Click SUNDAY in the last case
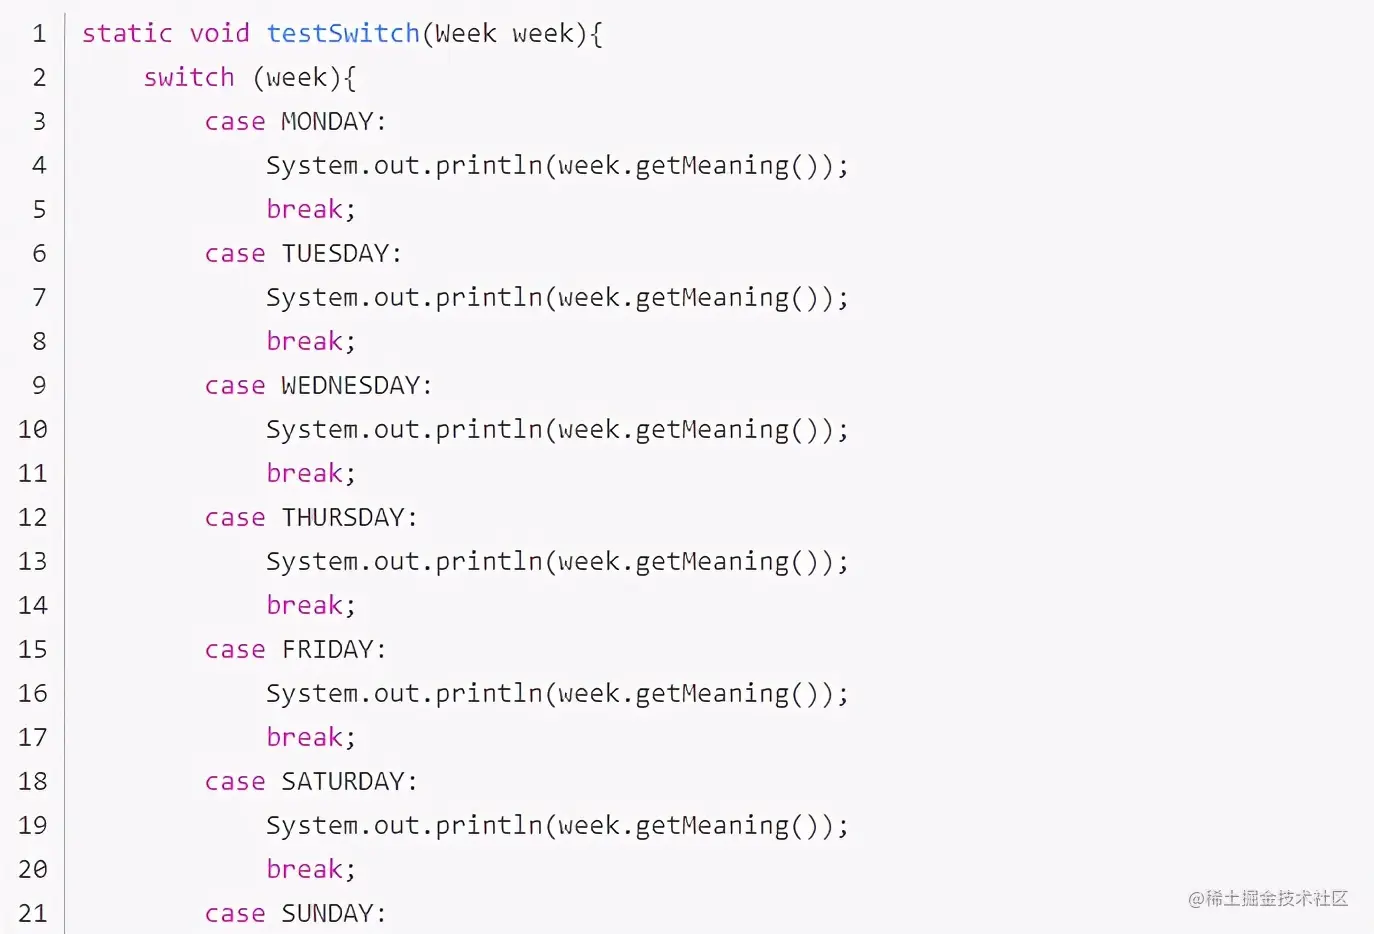The height and width of the screenshot is (934, 1374). 327,914
